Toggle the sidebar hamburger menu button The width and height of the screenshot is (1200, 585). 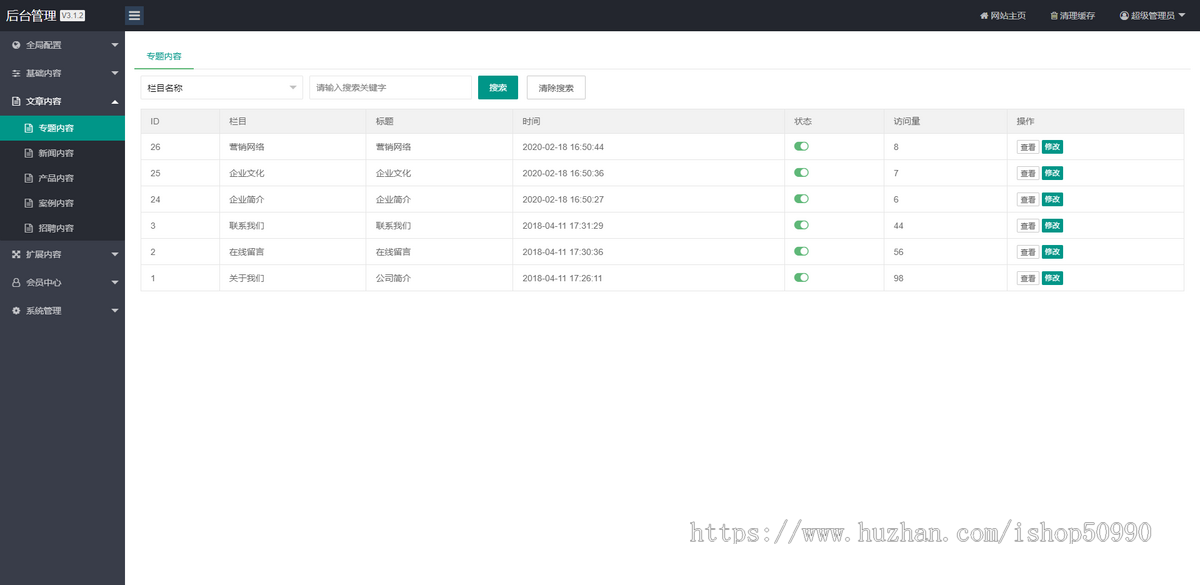[x=135, y=15]
